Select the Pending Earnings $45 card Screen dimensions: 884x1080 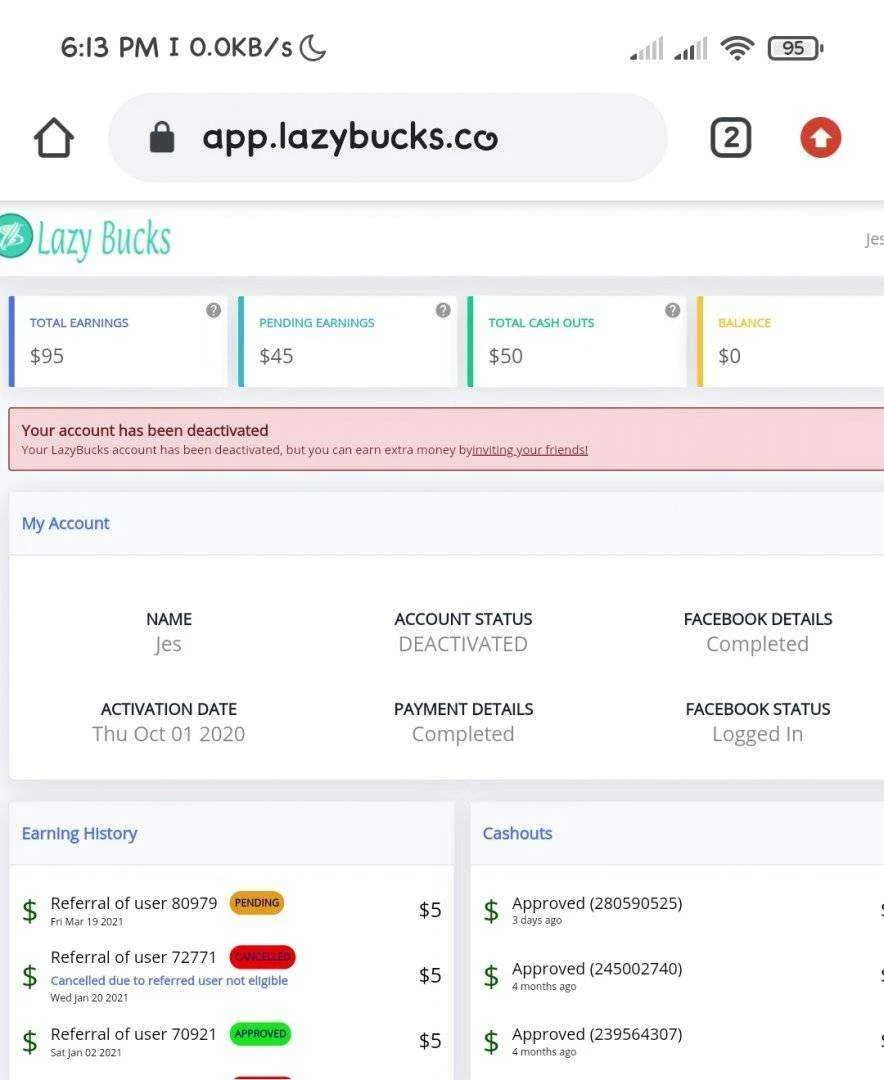coord(347,341)
